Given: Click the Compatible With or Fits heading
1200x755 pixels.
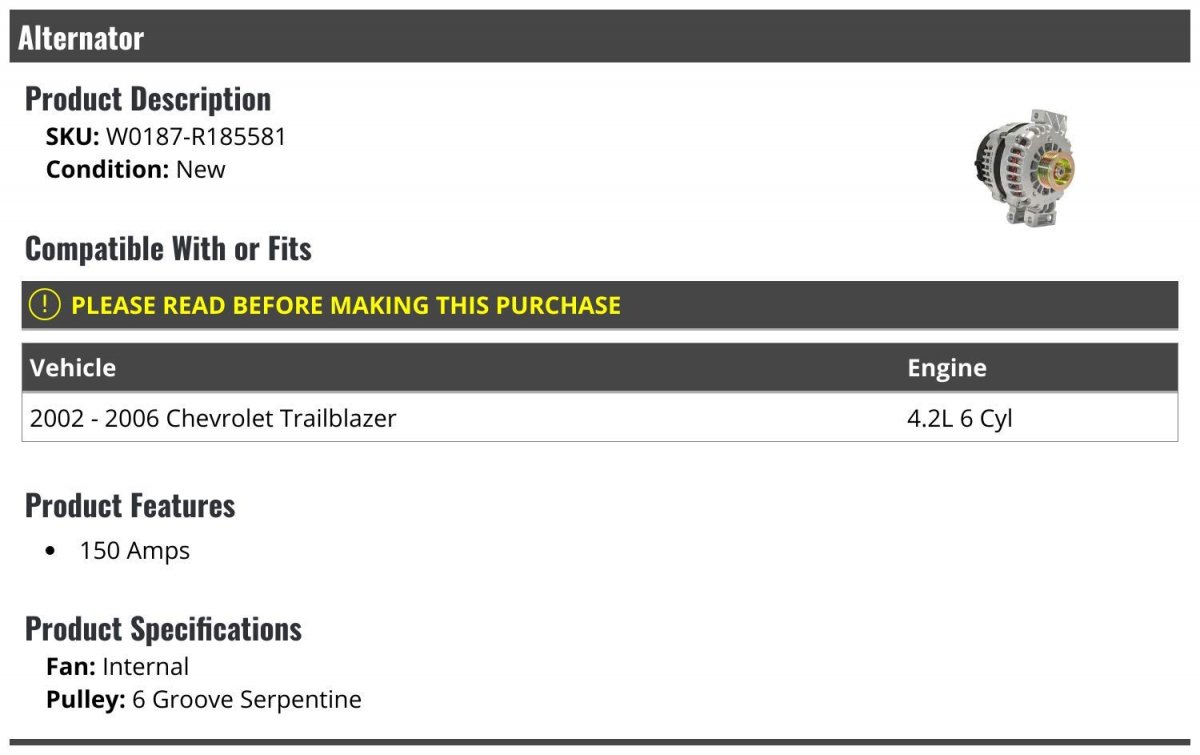Looking at the screenshot, I should (168, 249).
